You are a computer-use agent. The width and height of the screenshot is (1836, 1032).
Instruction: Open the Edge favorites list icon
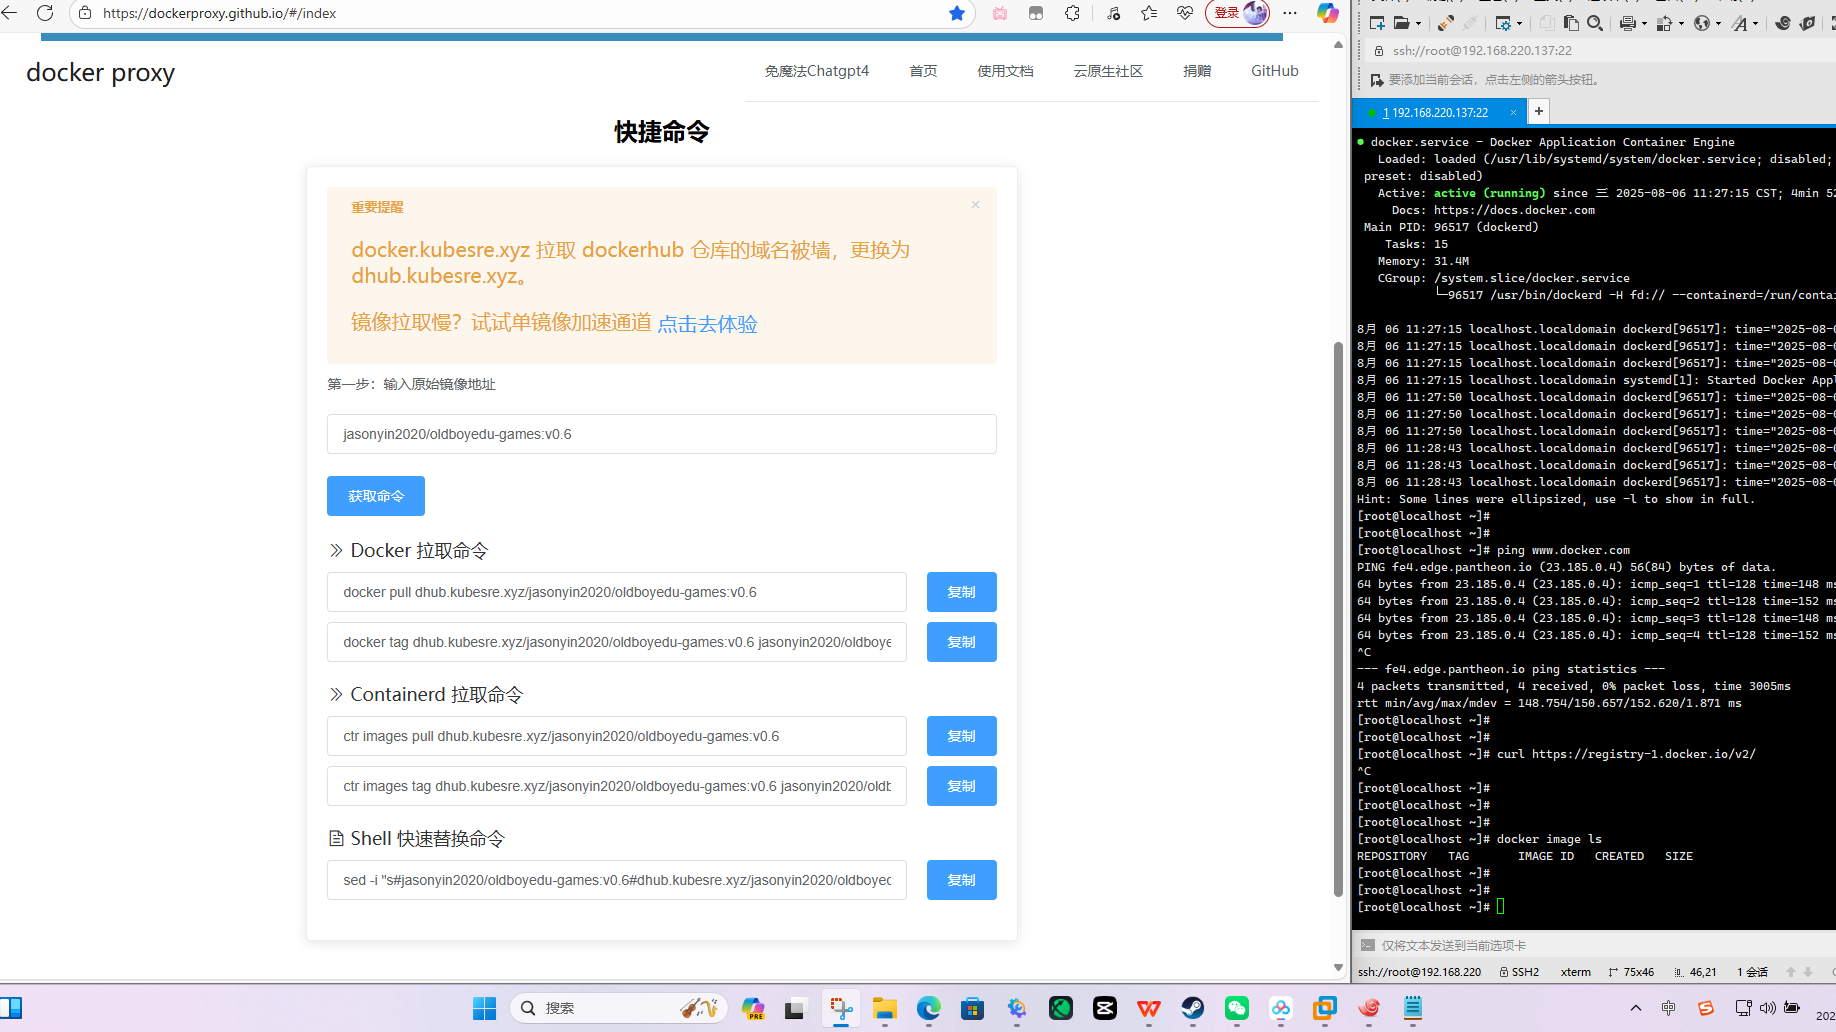[x=1149, y=13]
